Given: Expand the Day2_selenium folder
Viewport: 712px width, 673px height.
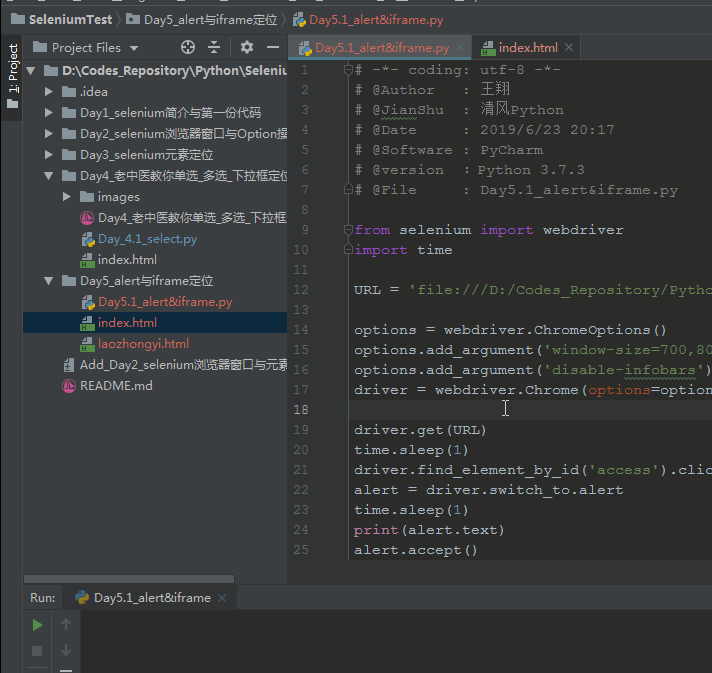Looking at the screenshot, I should tap(49, 134).
